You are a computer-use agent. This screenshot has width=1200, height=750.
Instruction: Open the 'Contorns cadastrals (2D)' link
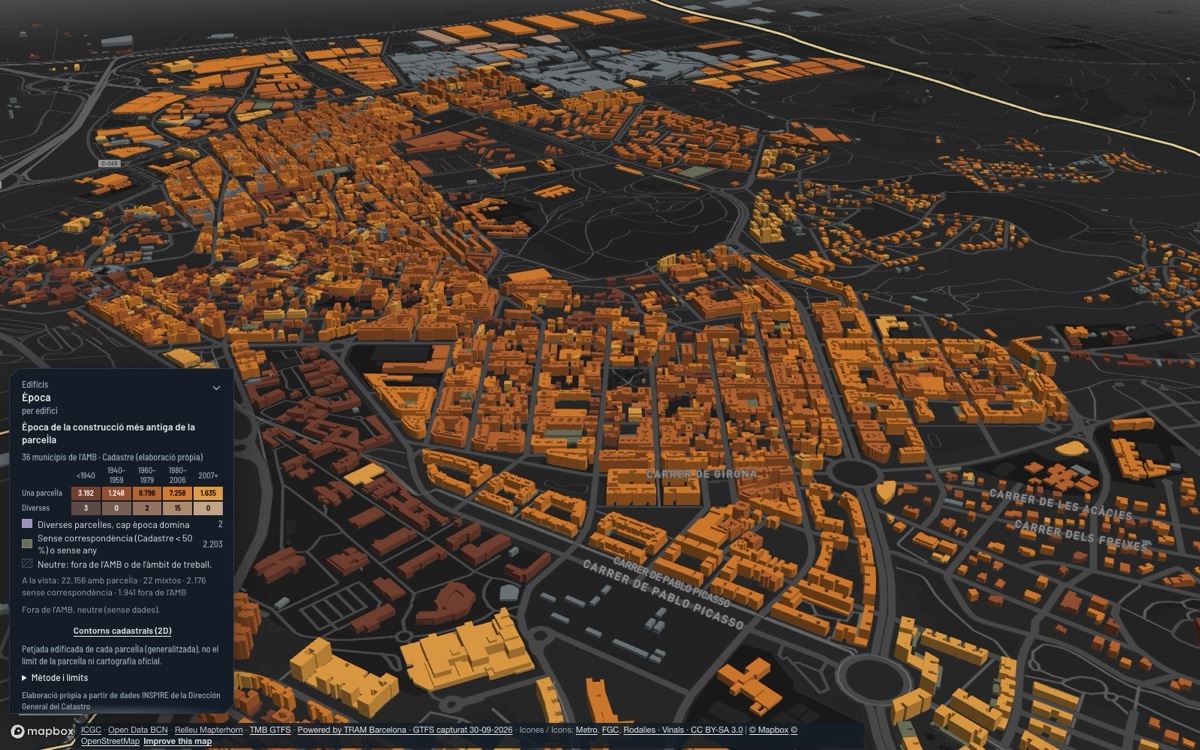click(122, 631)
